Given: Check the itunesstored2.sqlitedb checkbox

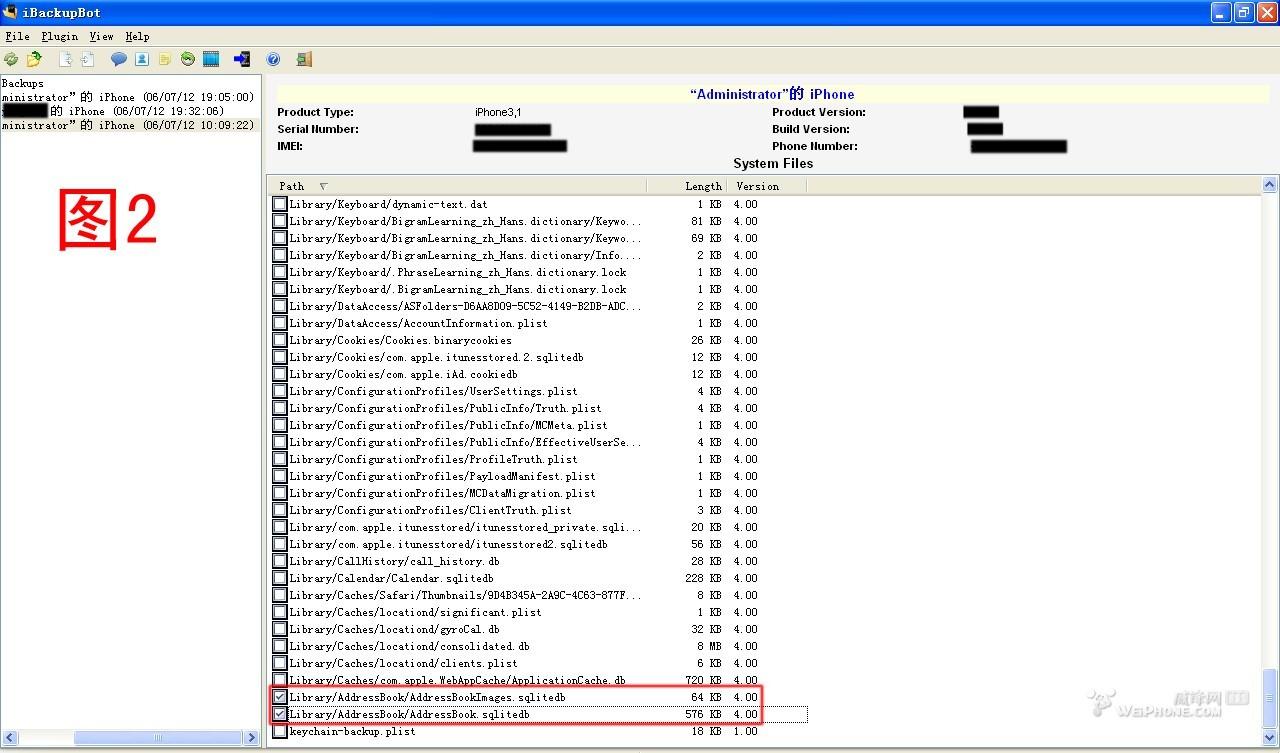Looking at the screenshot, I should pos(280,544).
